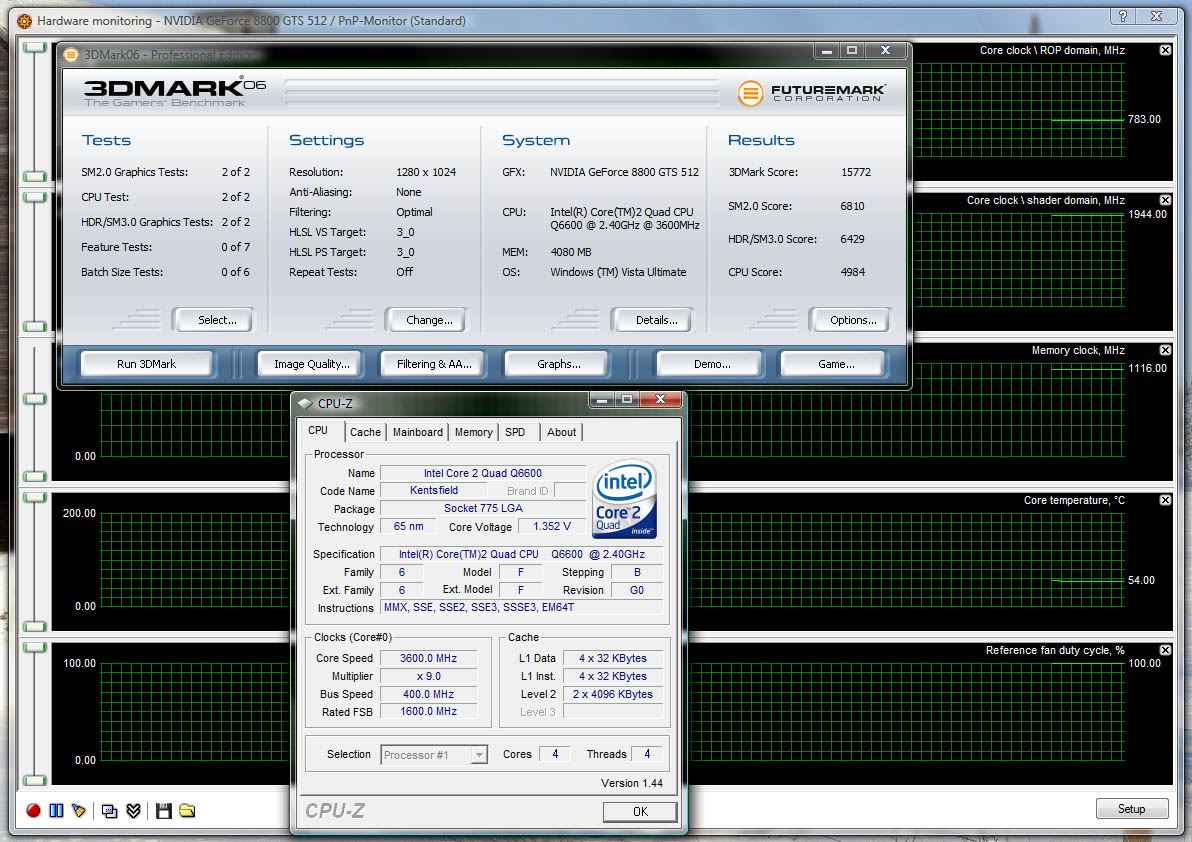Open Filtering & AA... settings
1192x842 pixels.
434,364
